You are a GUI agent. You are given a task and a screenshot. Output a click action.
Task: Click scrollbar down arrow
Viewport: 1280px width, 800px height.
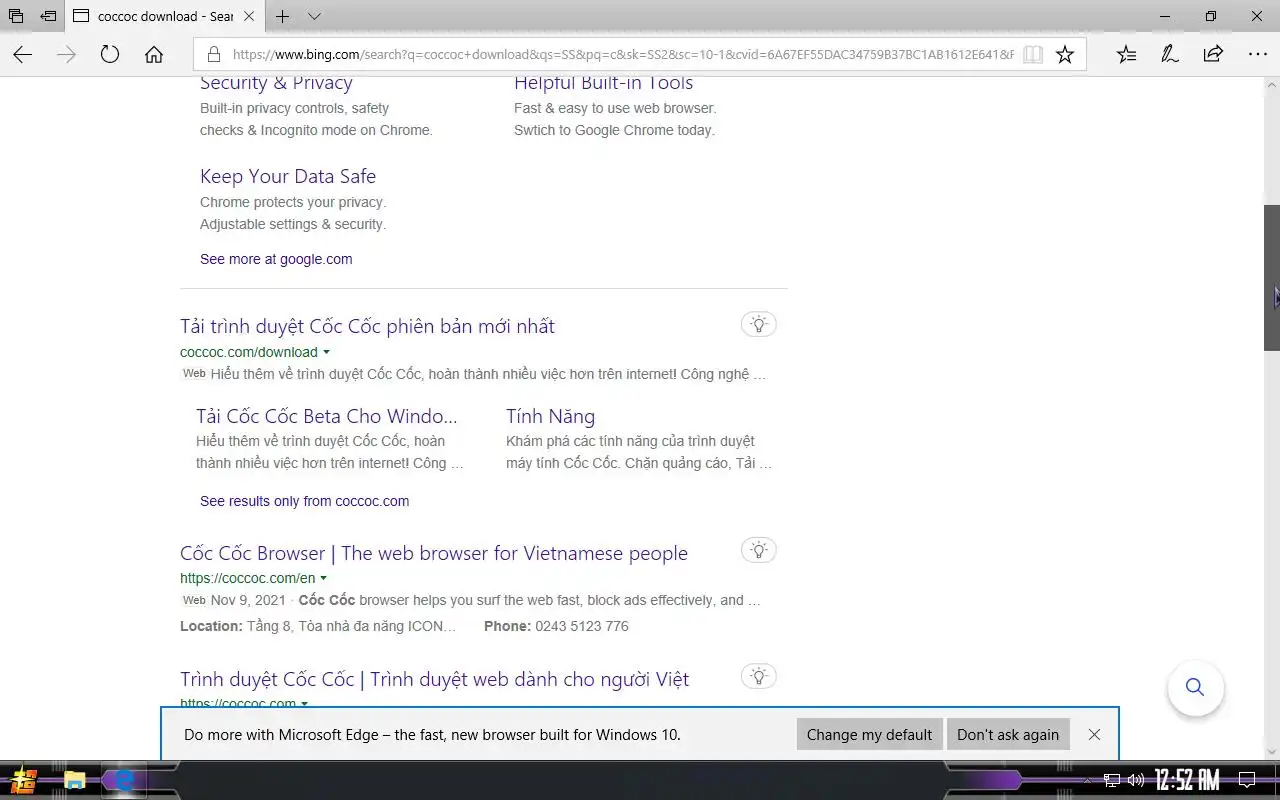point(1272,752)
